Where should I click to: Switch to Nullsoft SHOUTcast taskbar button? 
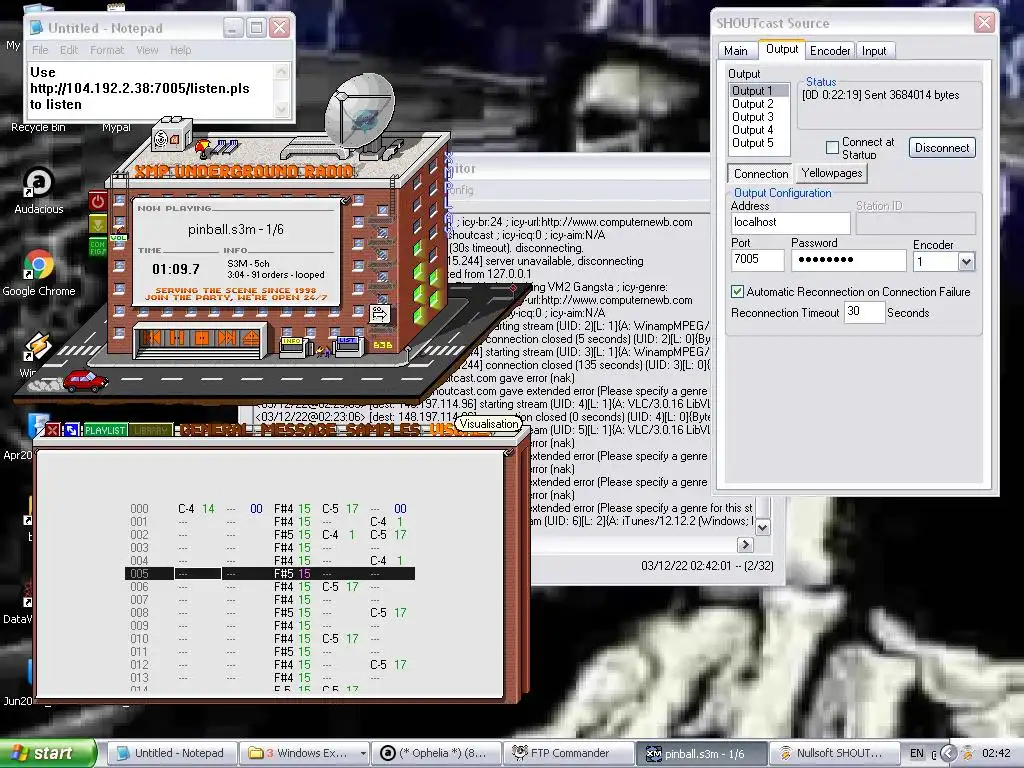click(833, 754)
